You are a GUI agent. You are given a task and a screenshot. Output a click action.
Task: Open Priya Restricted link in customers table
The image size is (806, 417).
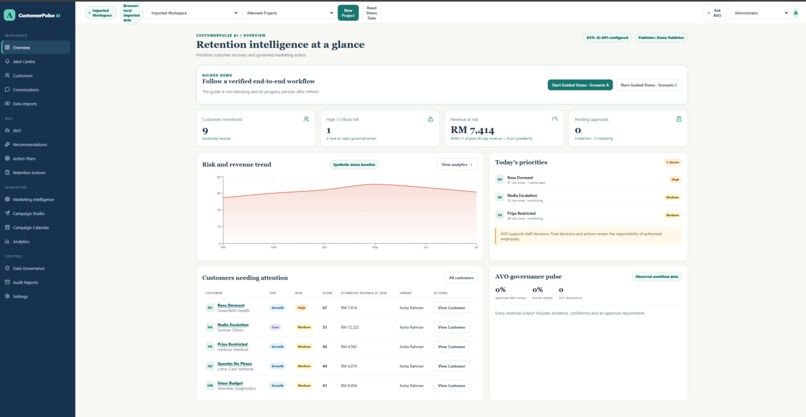tap(232, 345)
